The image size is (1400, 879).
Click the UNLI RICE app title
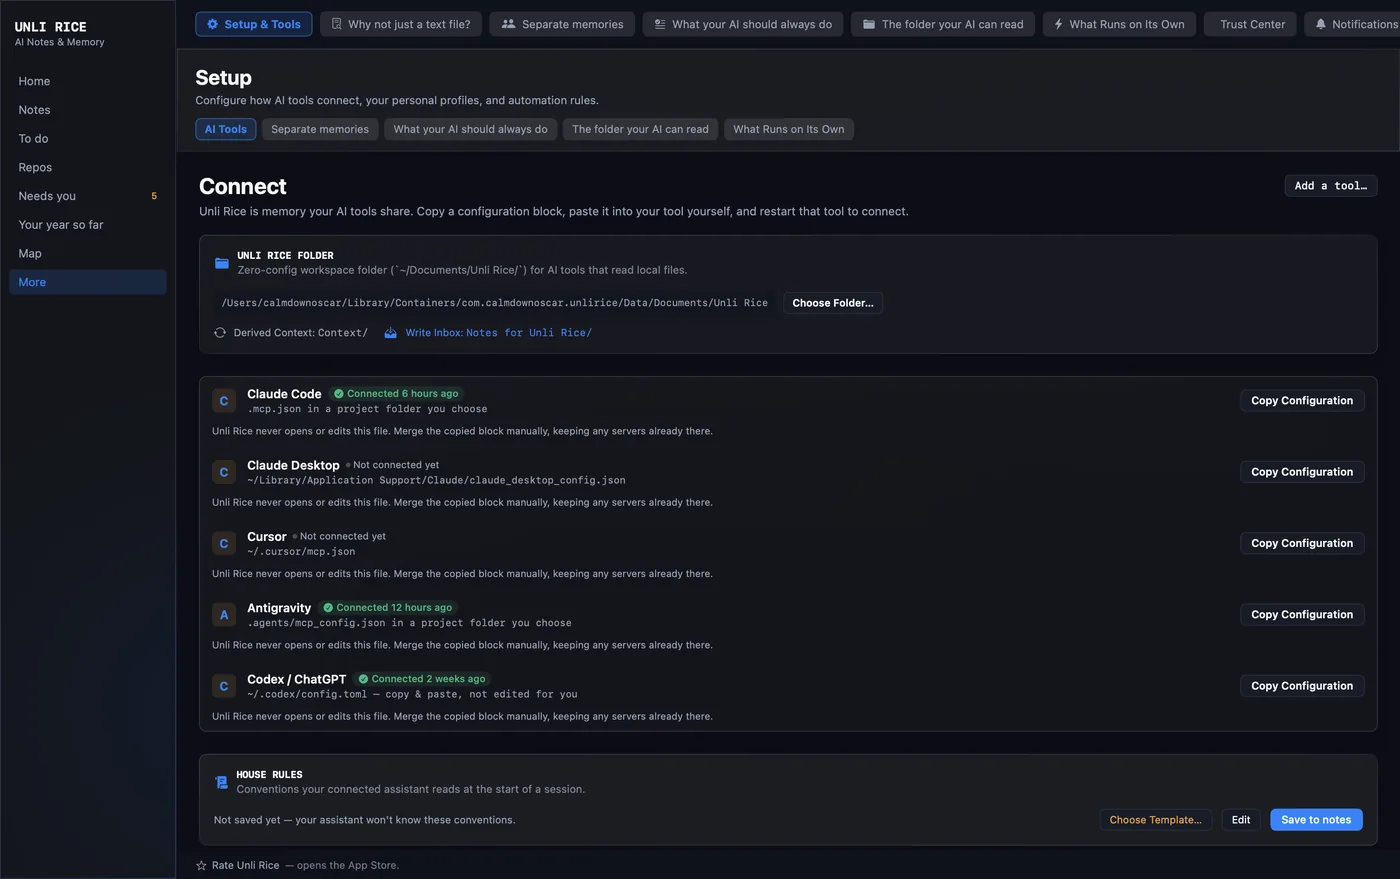click(x=50, y=27)
